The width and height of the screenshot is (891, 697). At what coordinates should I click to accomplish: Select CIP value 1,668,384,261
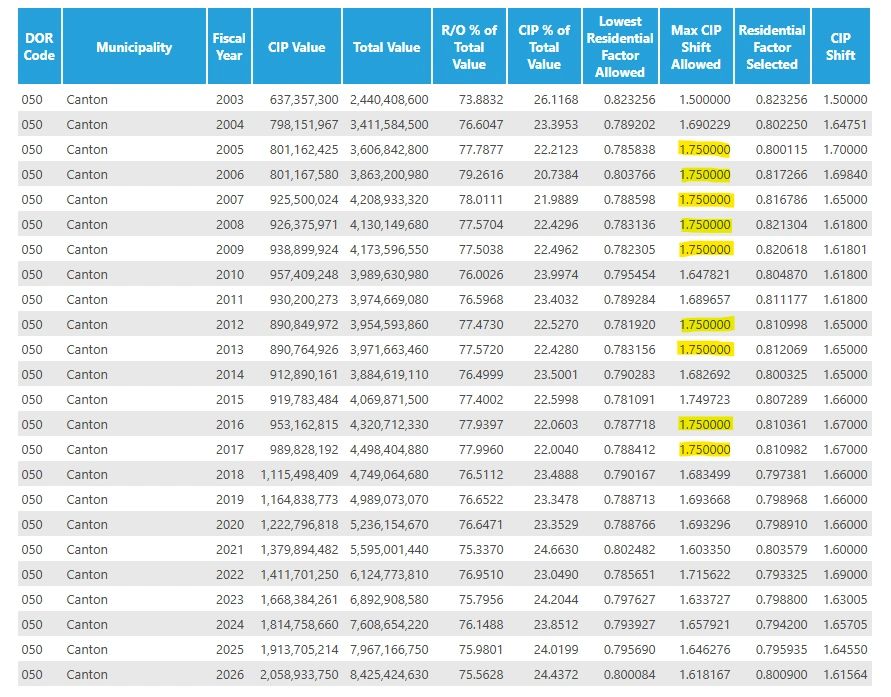click(299, 599)
